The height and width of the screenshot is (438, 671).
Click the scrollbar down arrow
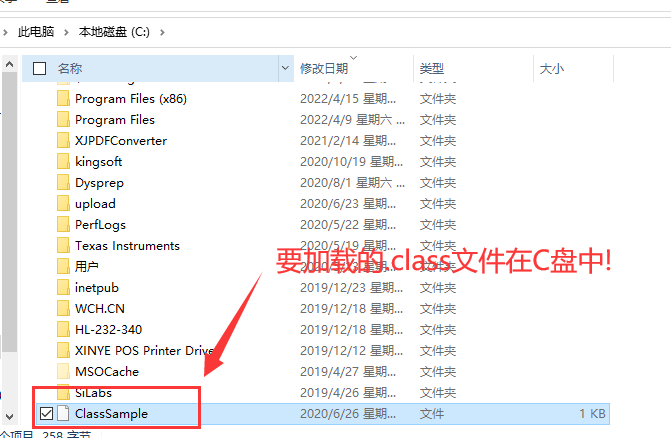(9, 416)
